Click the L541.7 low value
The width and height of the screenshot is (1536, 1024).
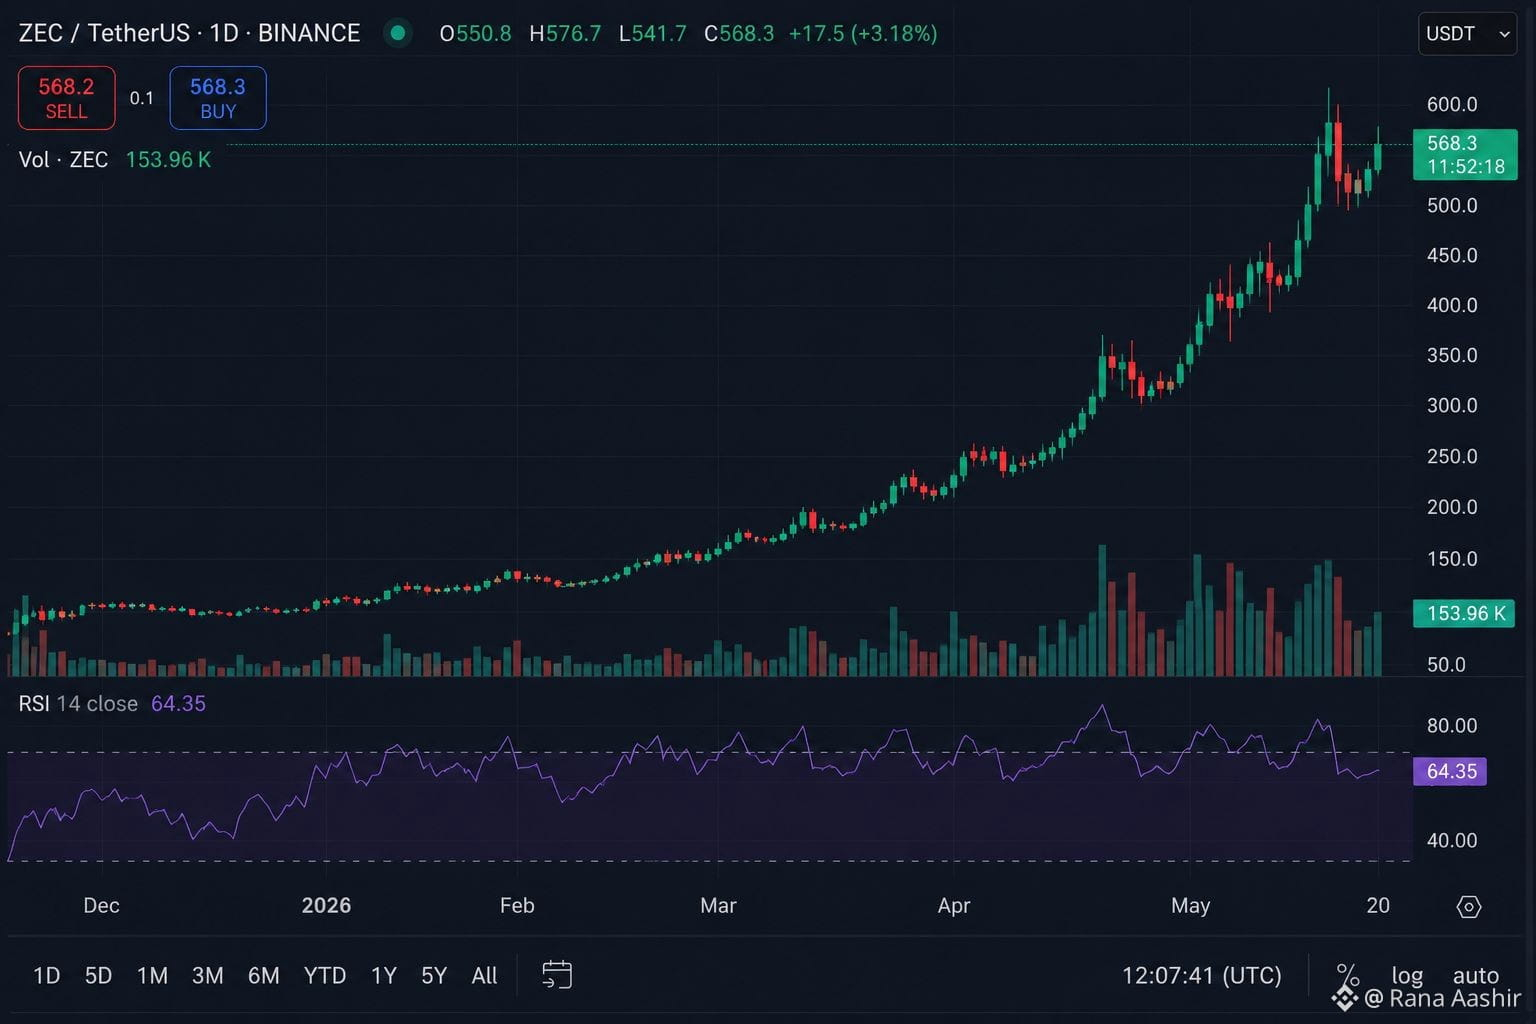coord(652,33)
